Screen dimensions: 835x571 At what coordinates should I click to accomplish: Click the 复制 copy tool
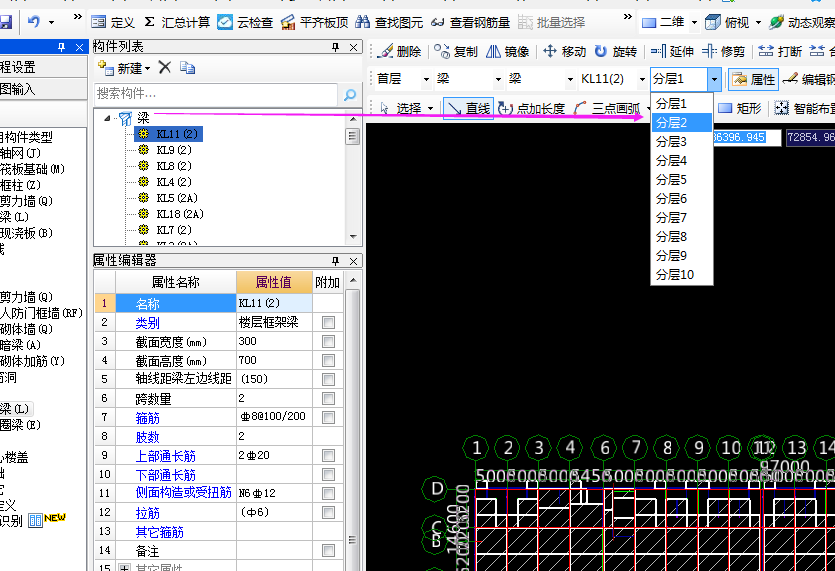coord(456,51)
